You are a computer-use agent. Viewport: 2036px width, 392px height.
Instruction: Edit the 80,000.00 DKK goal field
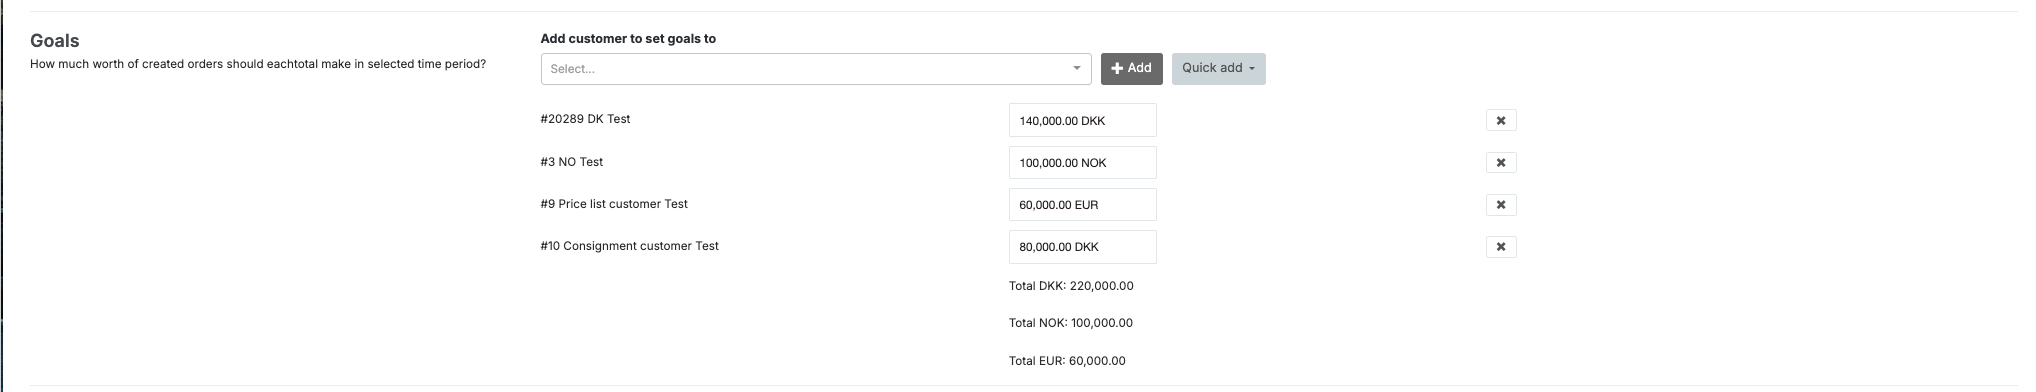click(x=1082, y=246)
